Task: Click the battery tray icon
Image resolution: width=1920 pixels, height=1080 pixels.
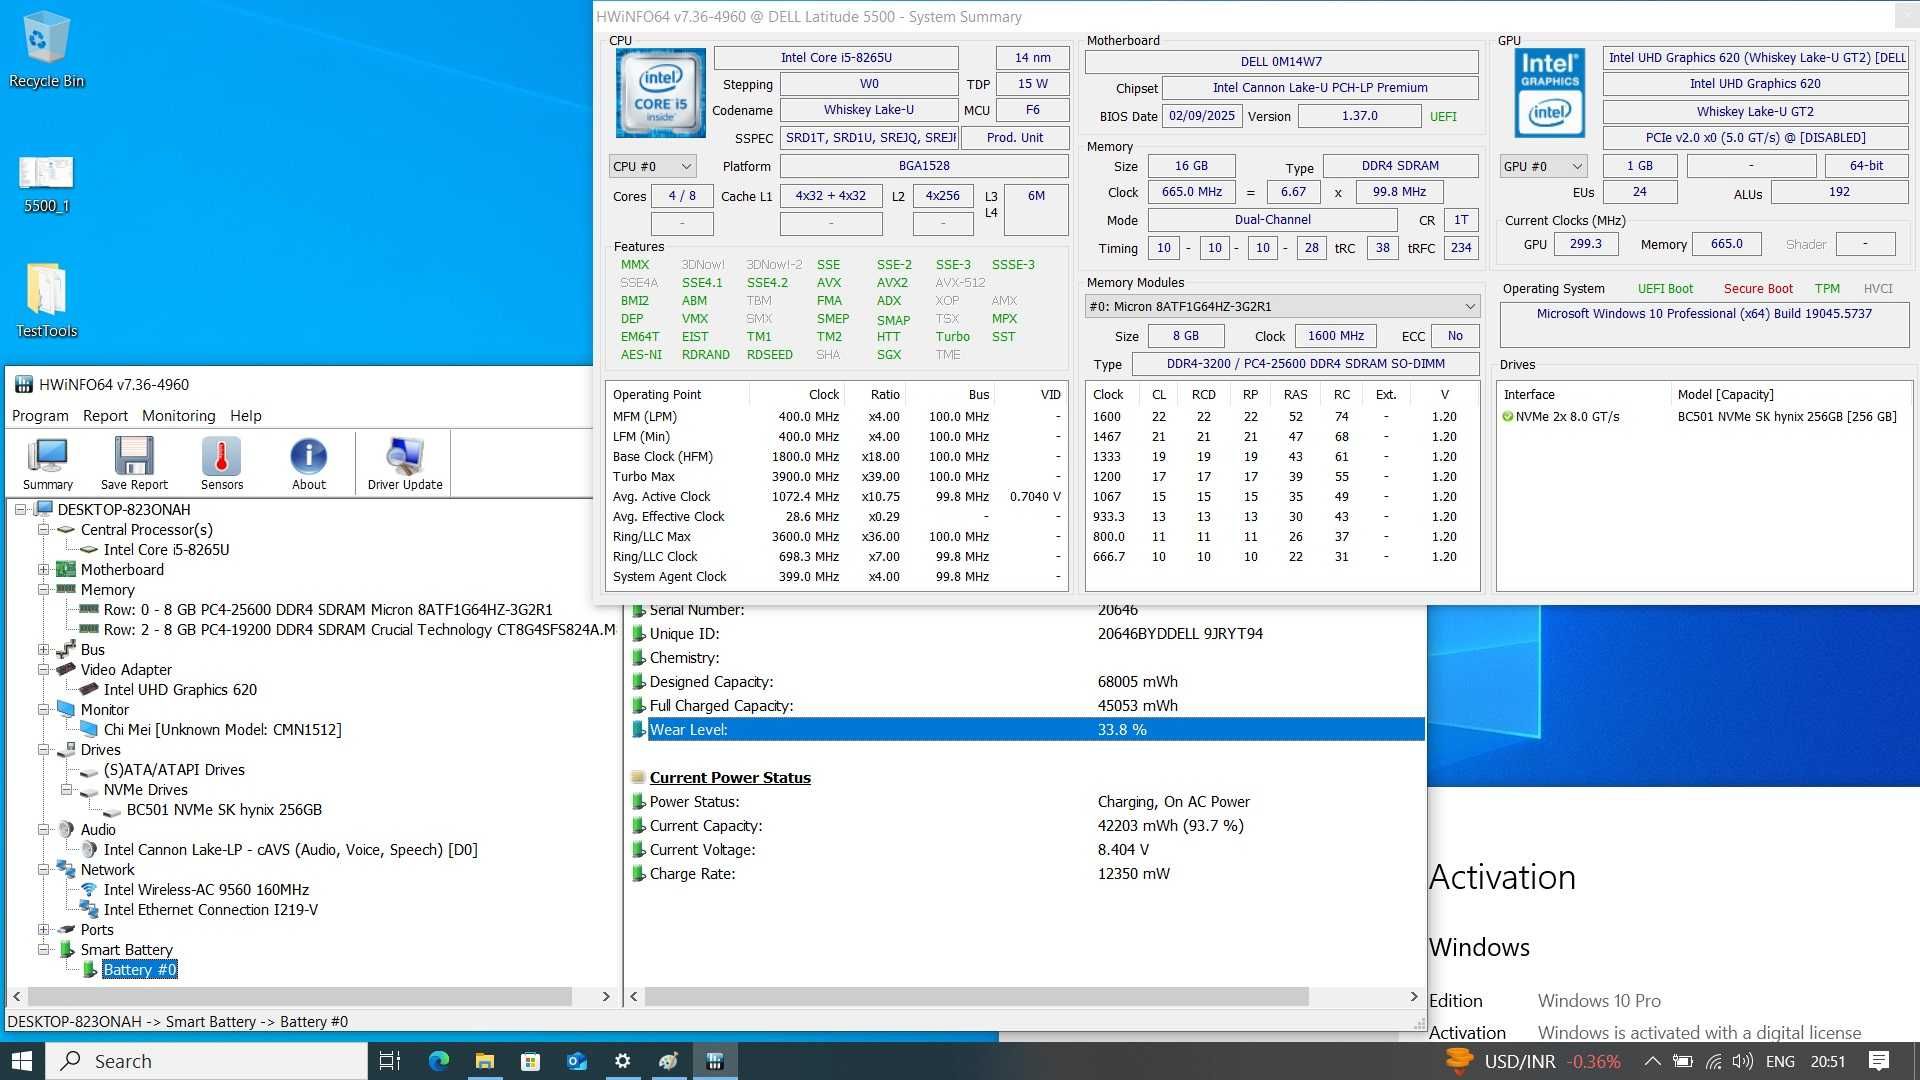Action: pyautogui.click(x=1683, y=1061)
